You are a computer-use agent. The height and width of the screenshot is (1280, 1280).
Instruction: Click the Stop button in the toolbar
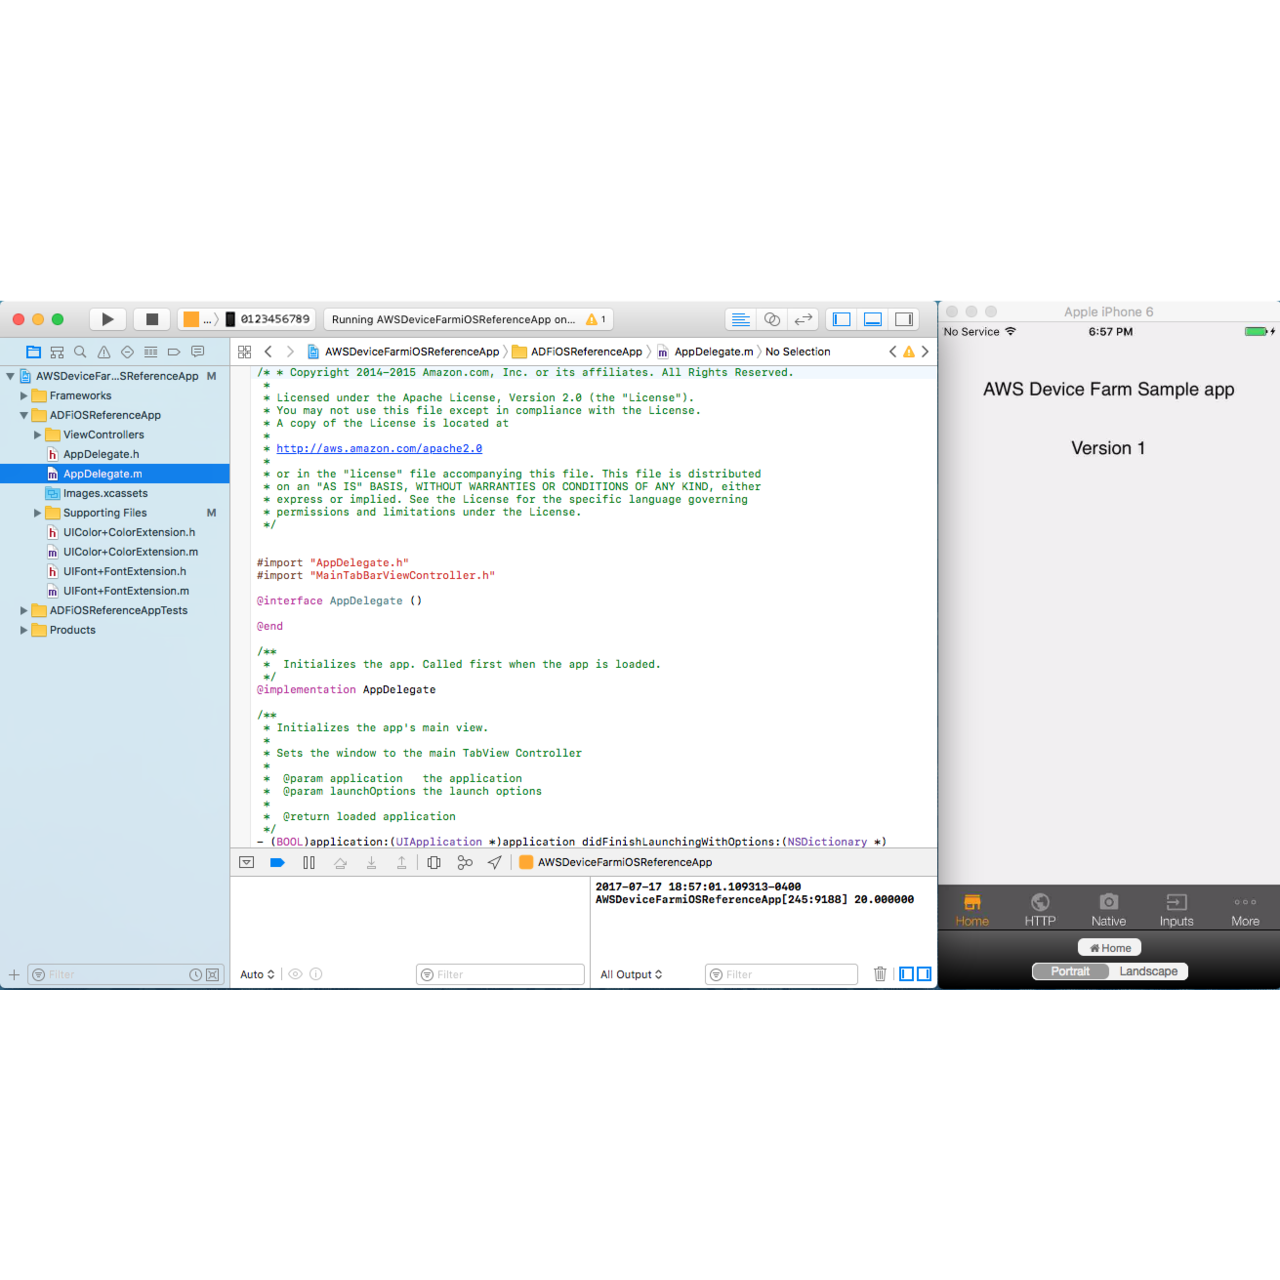coord(152,318)
